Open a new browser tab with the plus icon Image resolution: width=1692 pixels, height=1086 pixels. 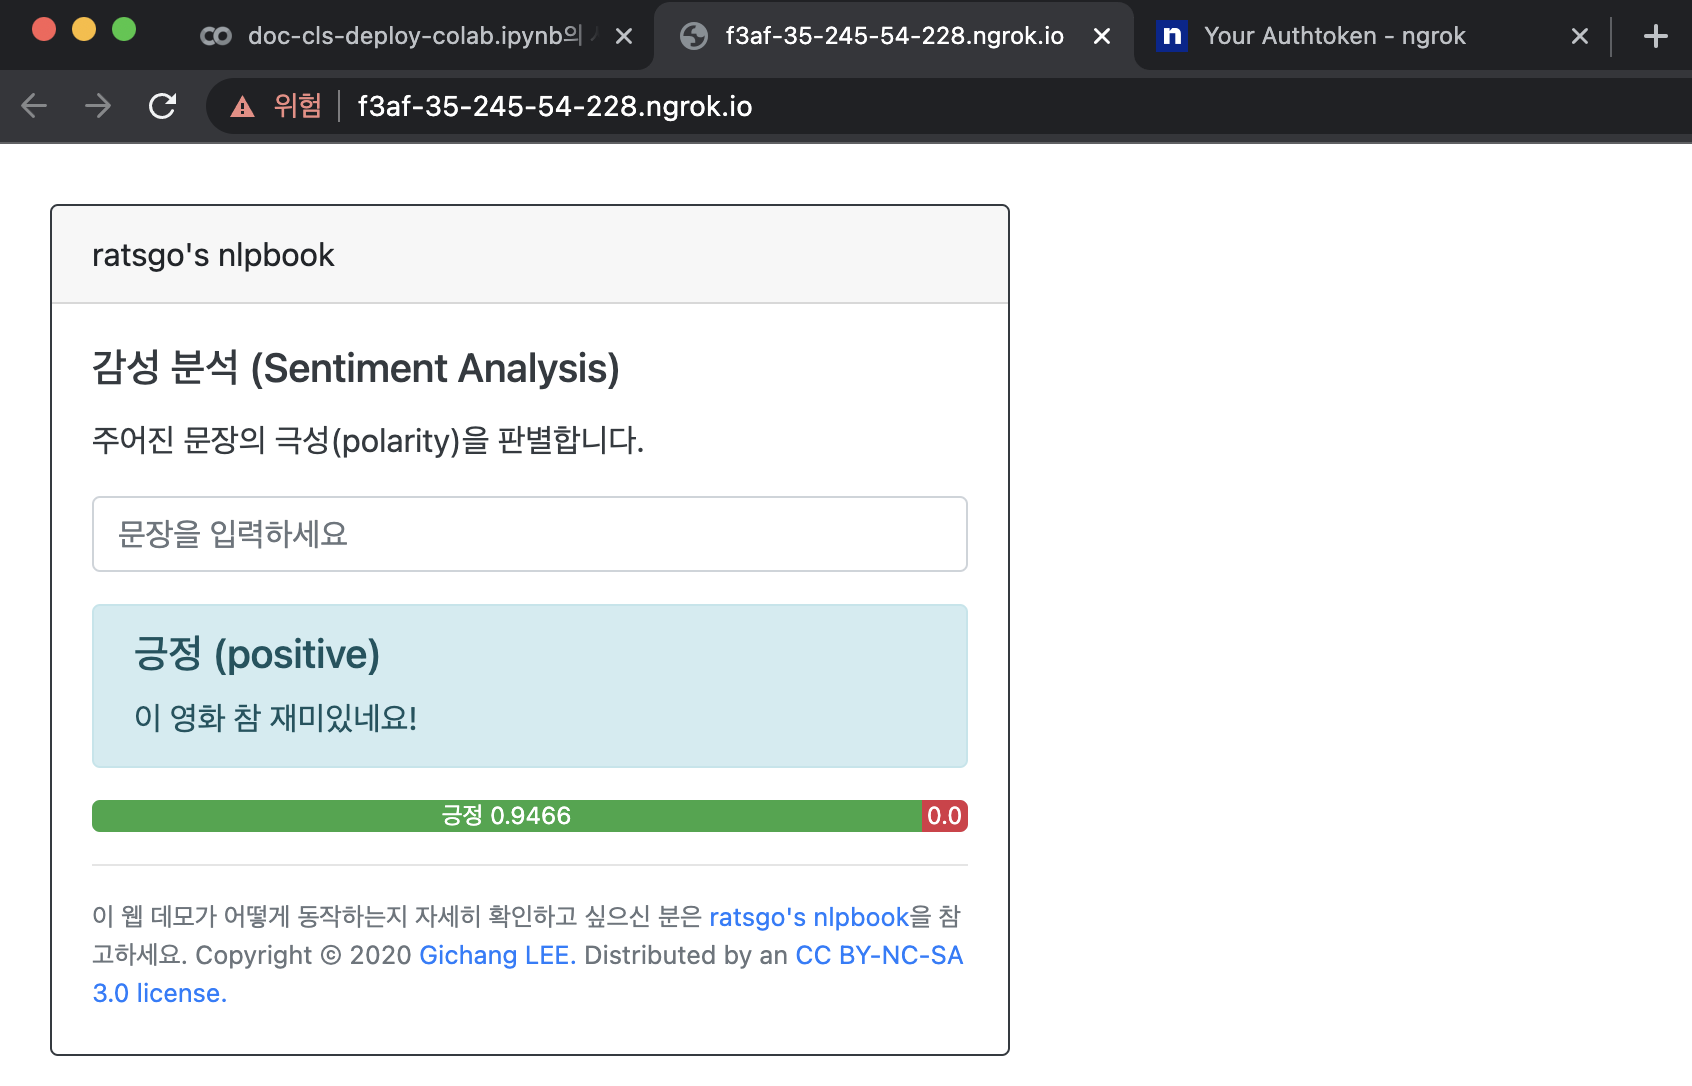pyautogui.click(x=1655, y=35)
